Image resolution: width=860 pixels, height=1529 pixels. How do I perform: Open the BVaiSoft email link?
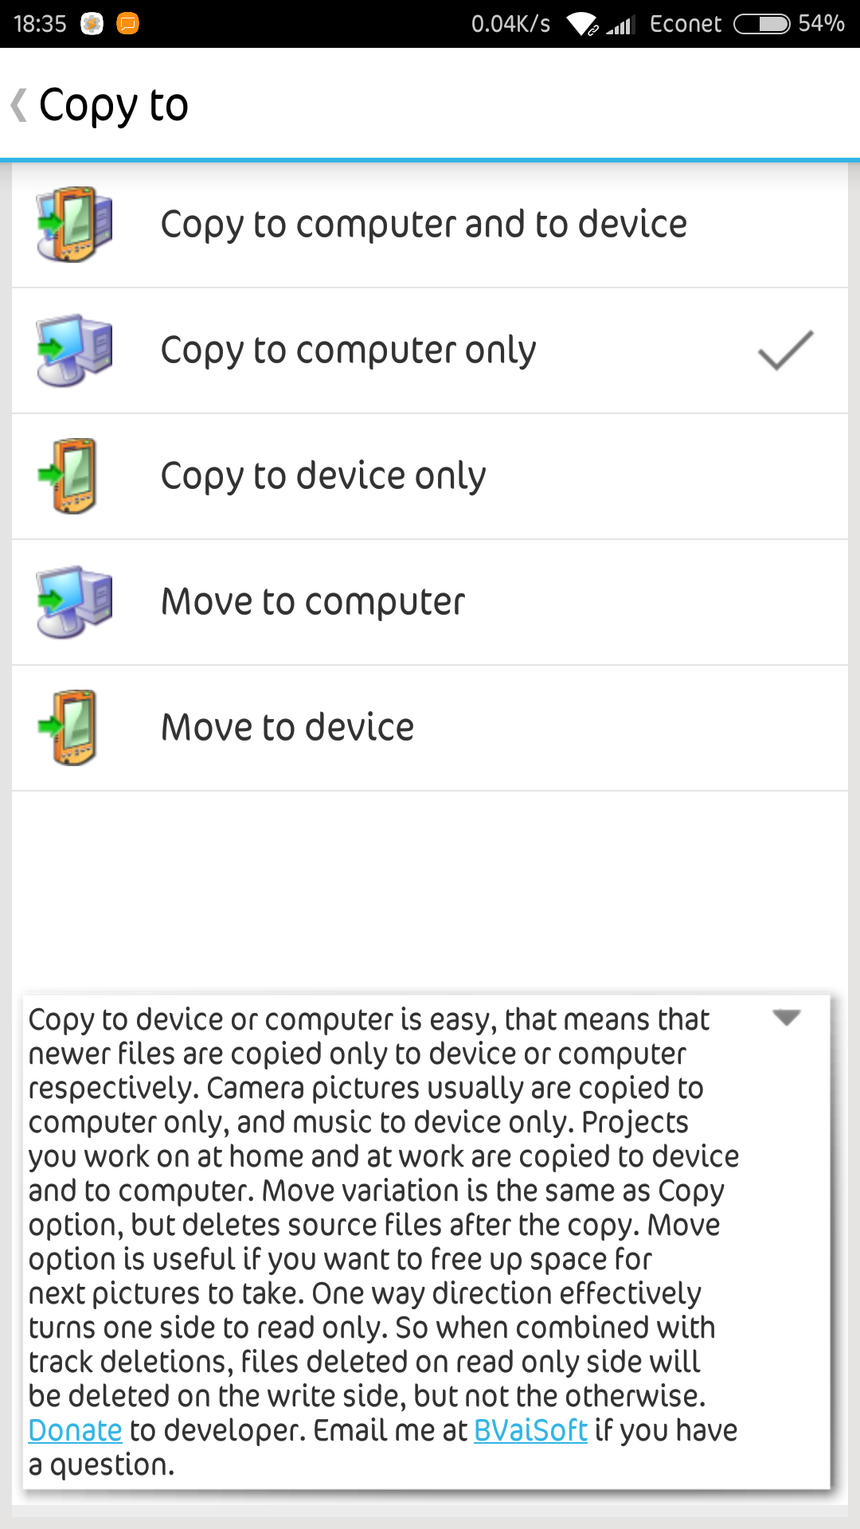tap(530, 1430)
